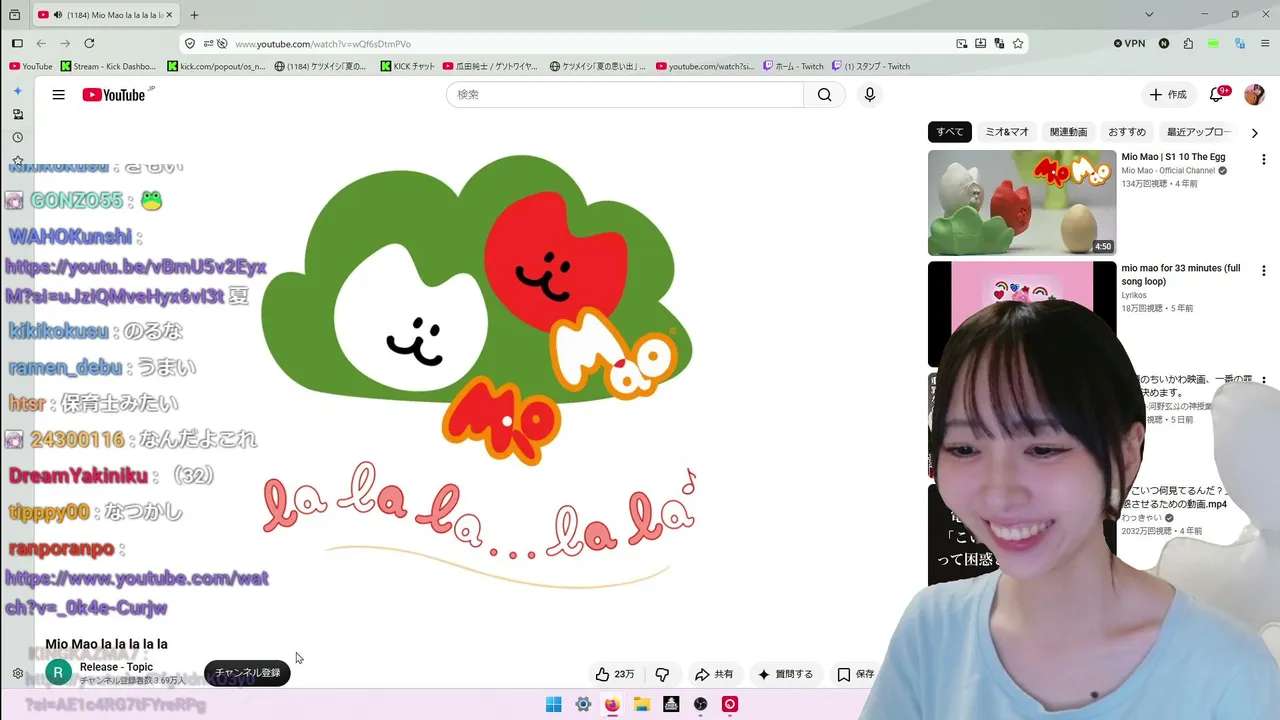Open the ホーム - Twitch bookmark

[793, 66]
